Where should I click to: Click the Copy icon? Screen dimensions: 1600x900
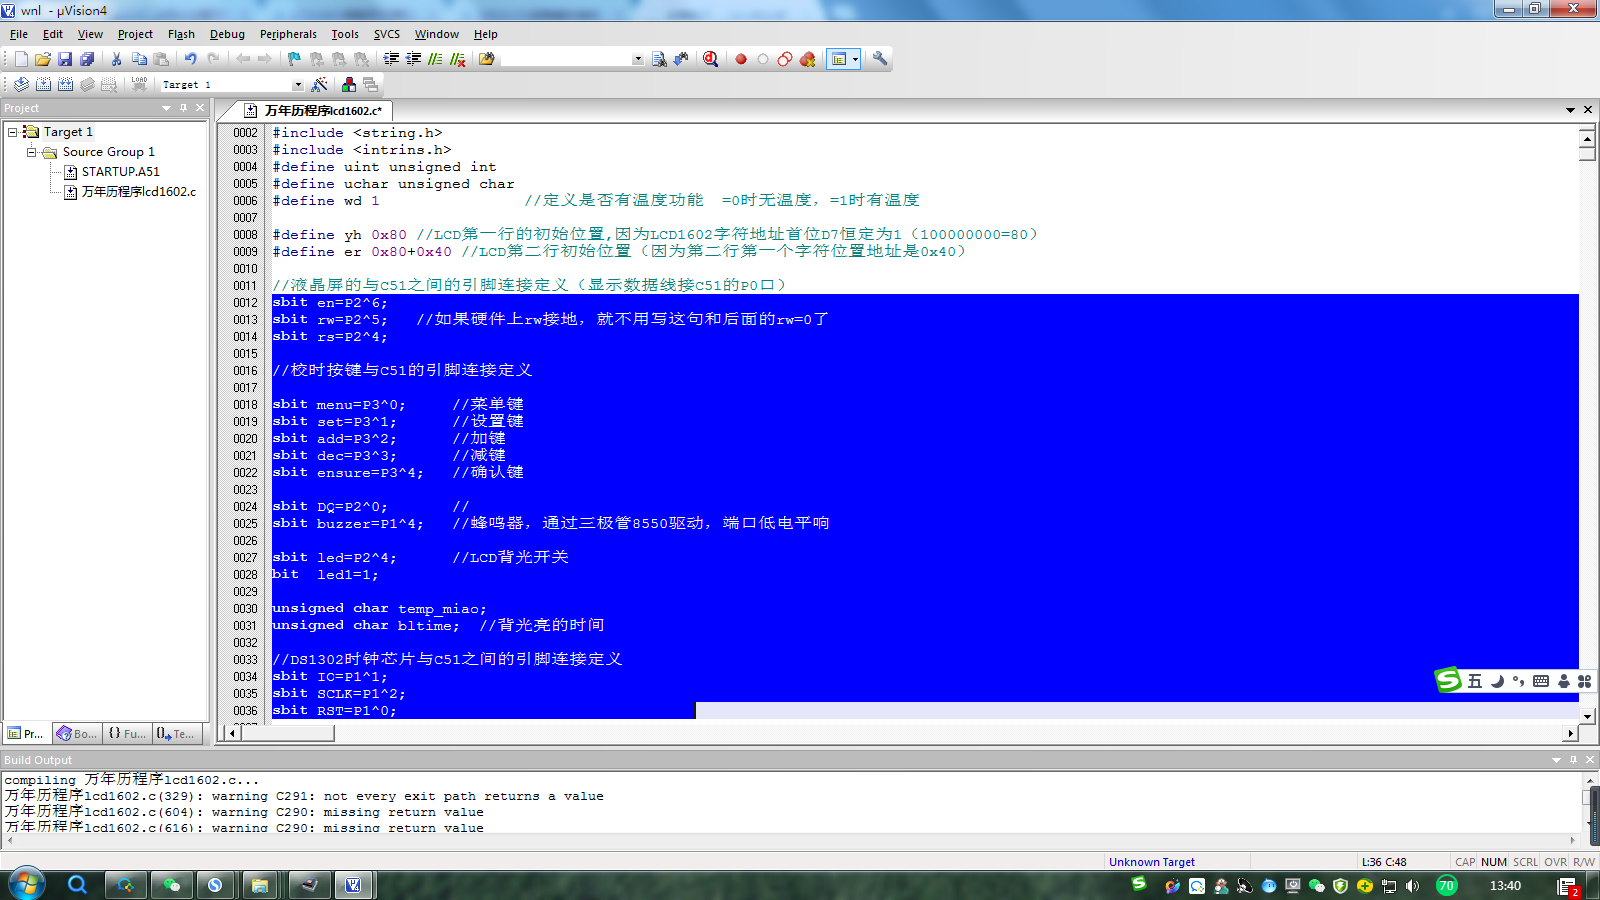click(x=139, y=59)
